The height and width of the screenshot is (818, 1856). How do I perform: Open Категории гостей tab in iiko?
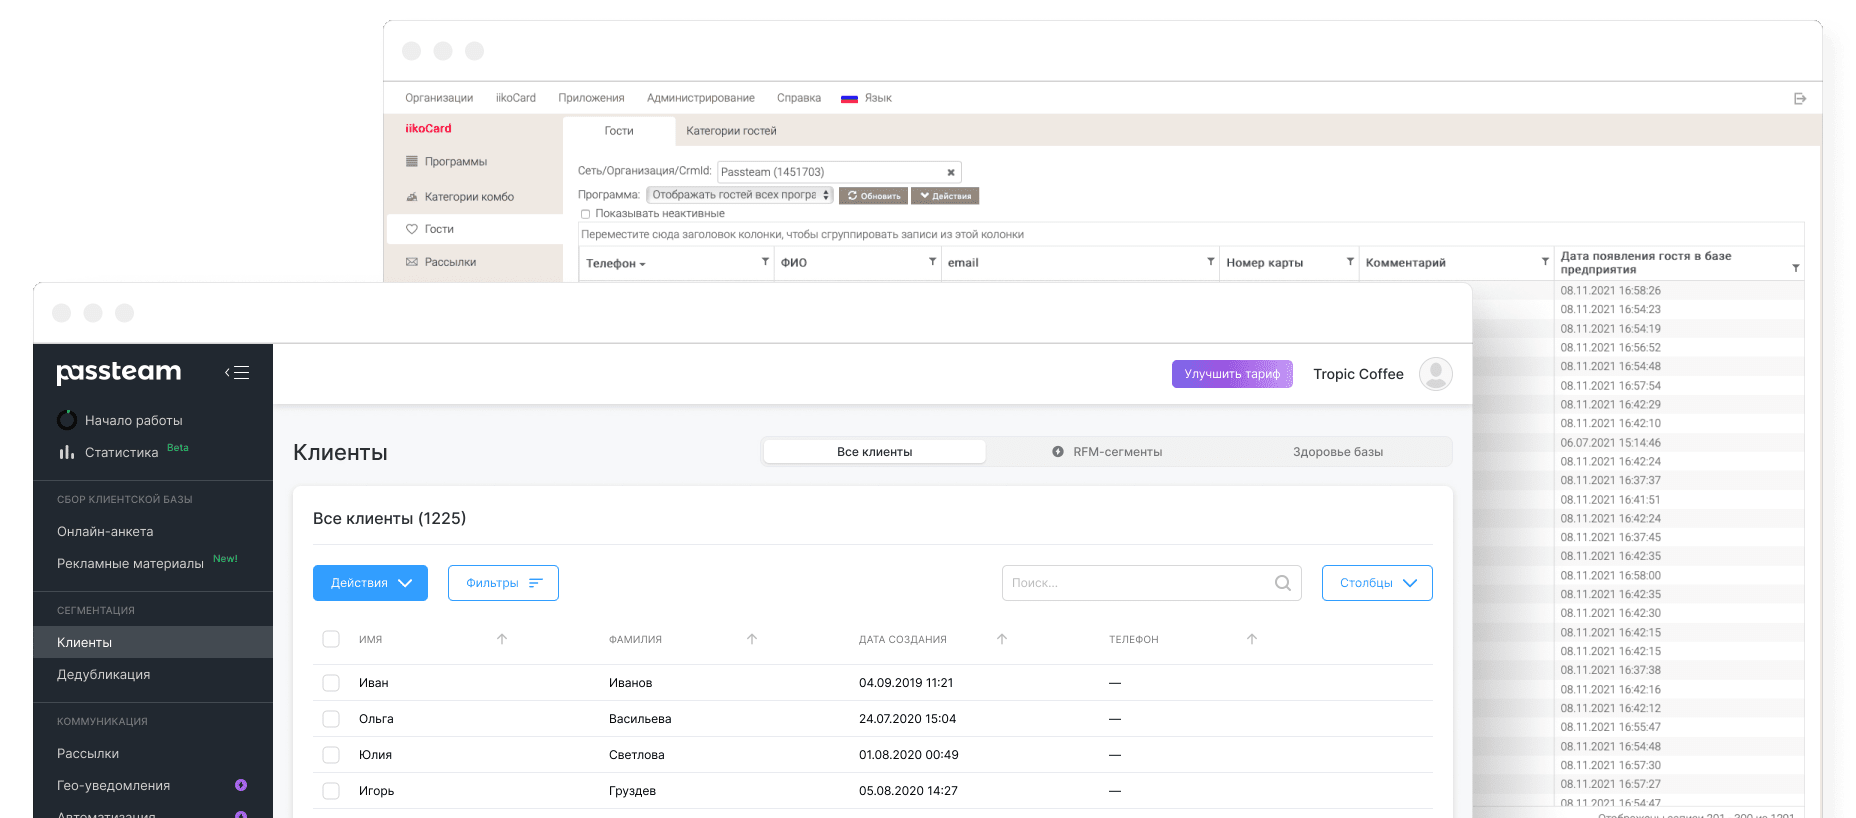tap(731, 131)
